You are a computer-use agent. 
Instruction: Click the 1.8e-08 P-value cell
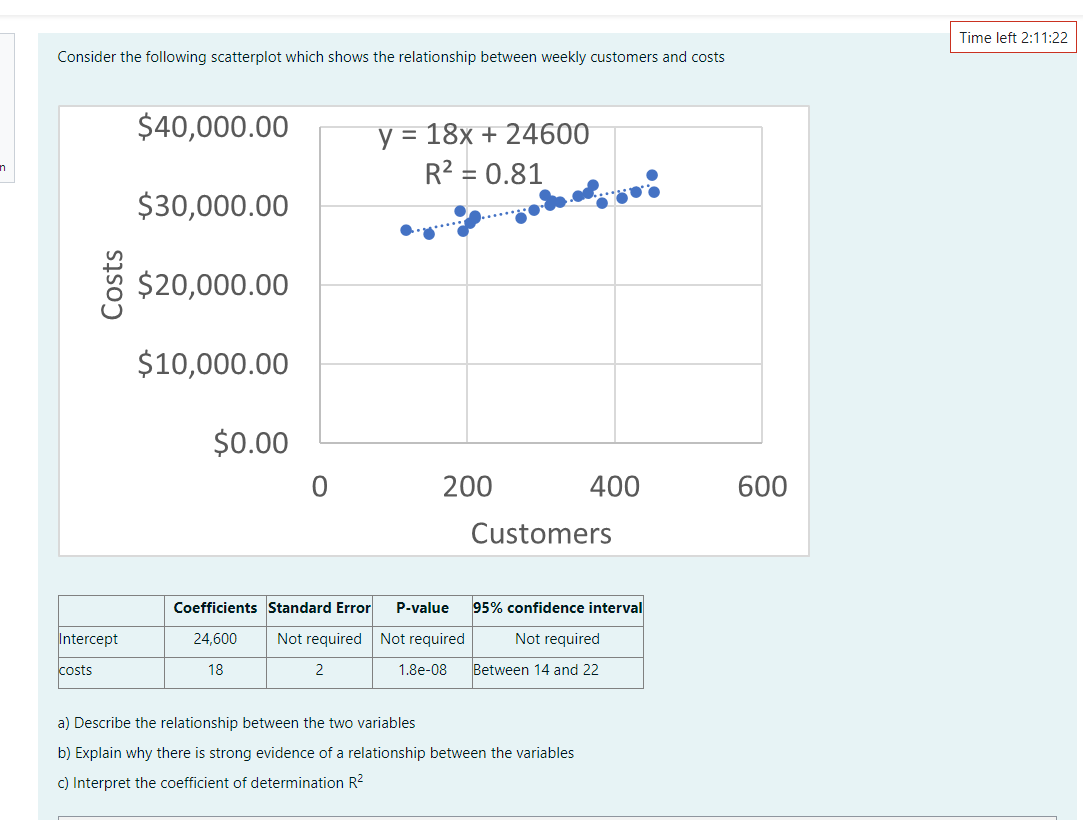[422, 670]
